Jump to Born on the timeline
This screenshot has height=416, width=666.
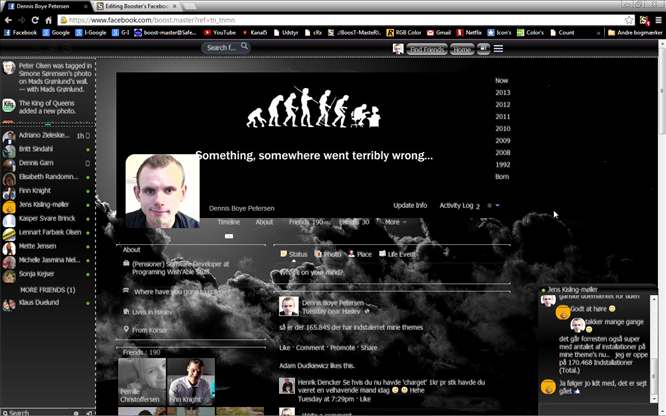point(502,176)
